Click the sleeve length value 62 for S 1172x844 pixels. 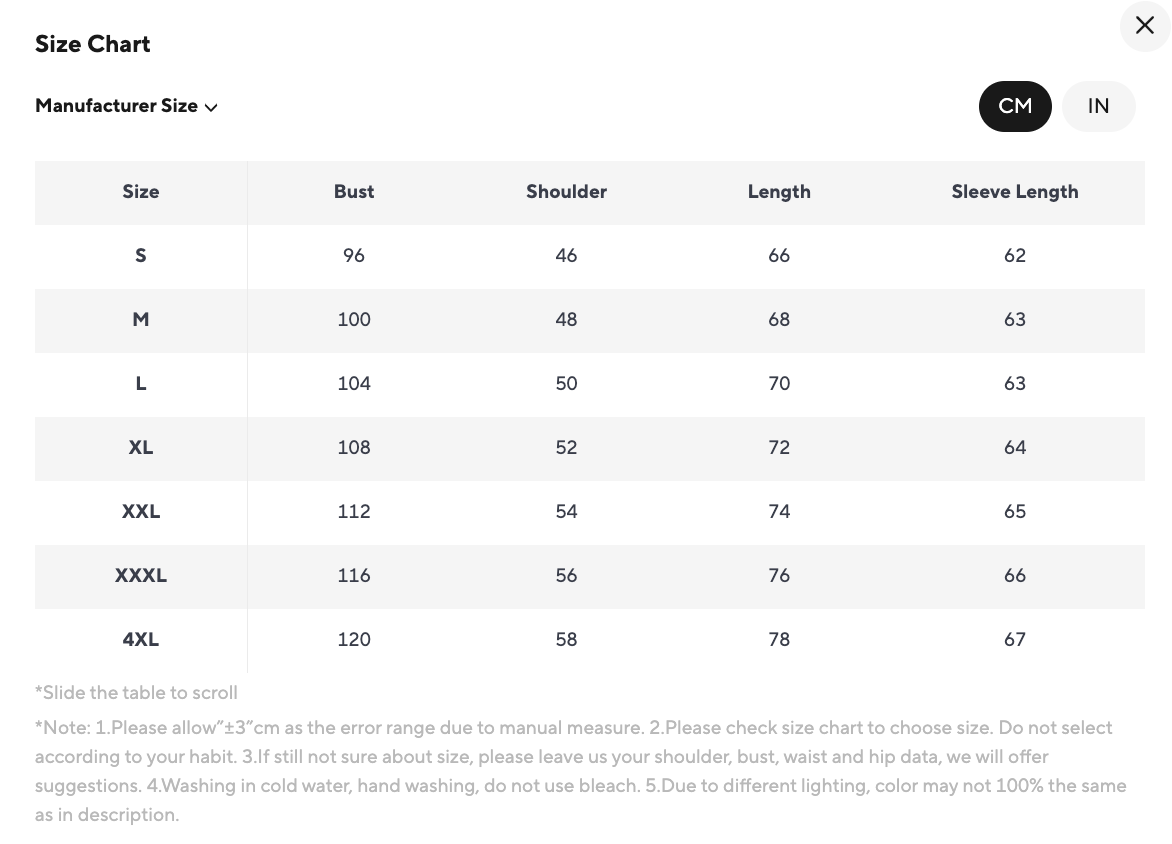coord(1015,256)
